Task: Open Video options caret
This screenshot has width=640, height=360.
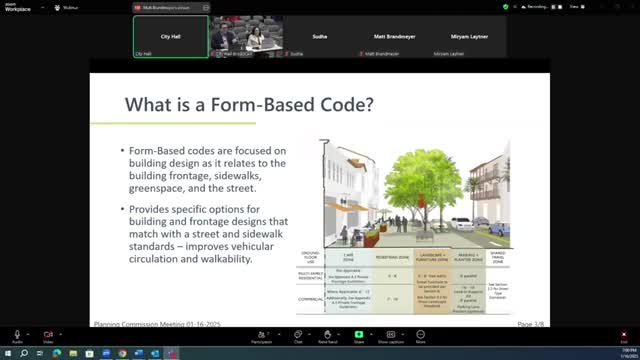Action: (x=60, y=334)
